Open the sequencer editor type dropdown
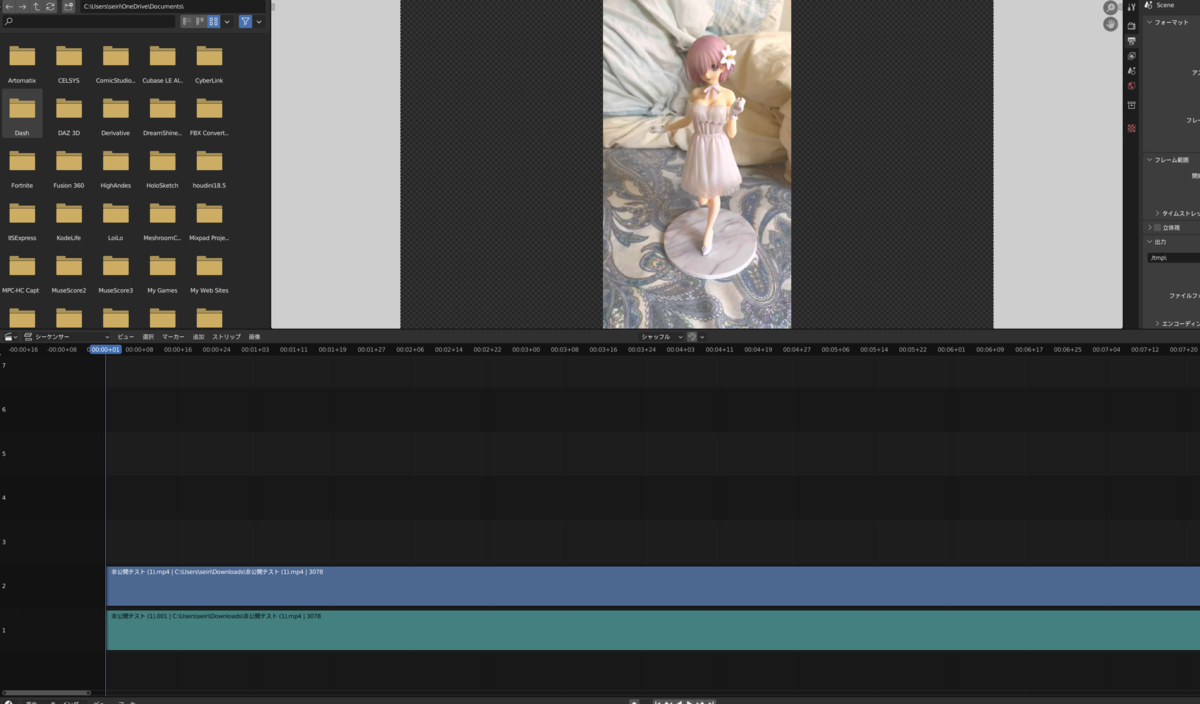The image size is (1200, 704). point(11,337)
